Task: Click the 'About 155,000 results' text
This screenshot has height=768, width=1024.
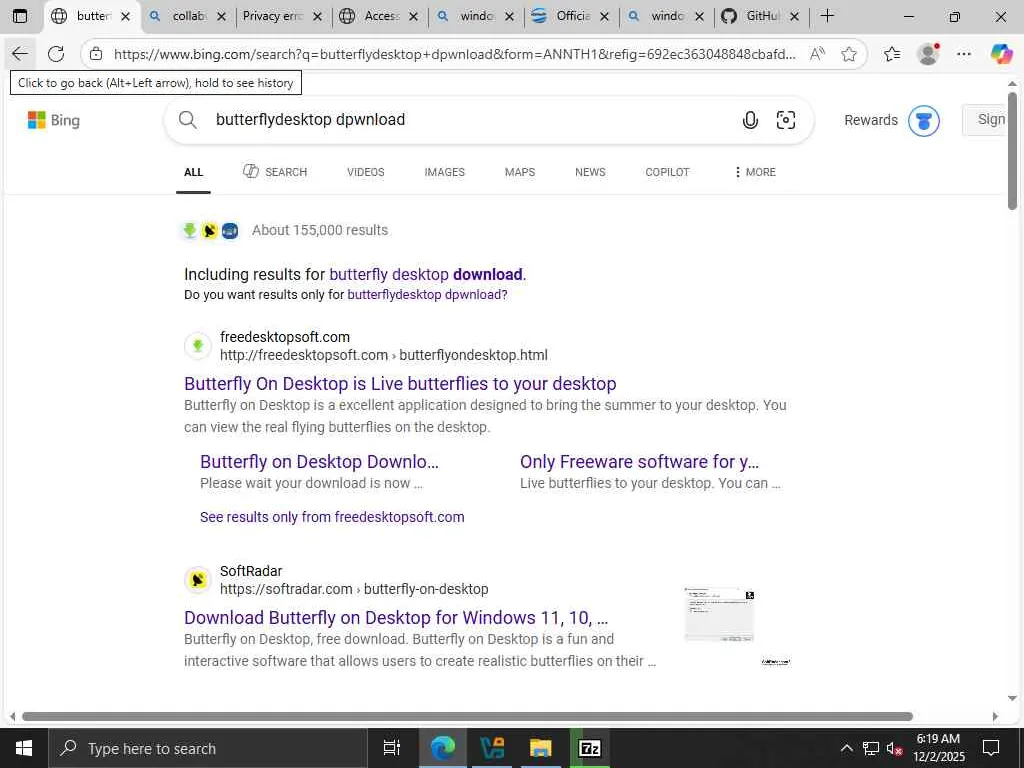Action: (x=320, y=230)
